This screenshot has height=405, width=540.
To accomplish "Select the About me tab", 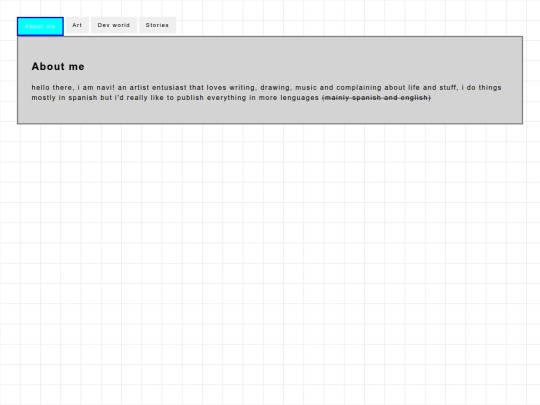I will coord(40,26).
